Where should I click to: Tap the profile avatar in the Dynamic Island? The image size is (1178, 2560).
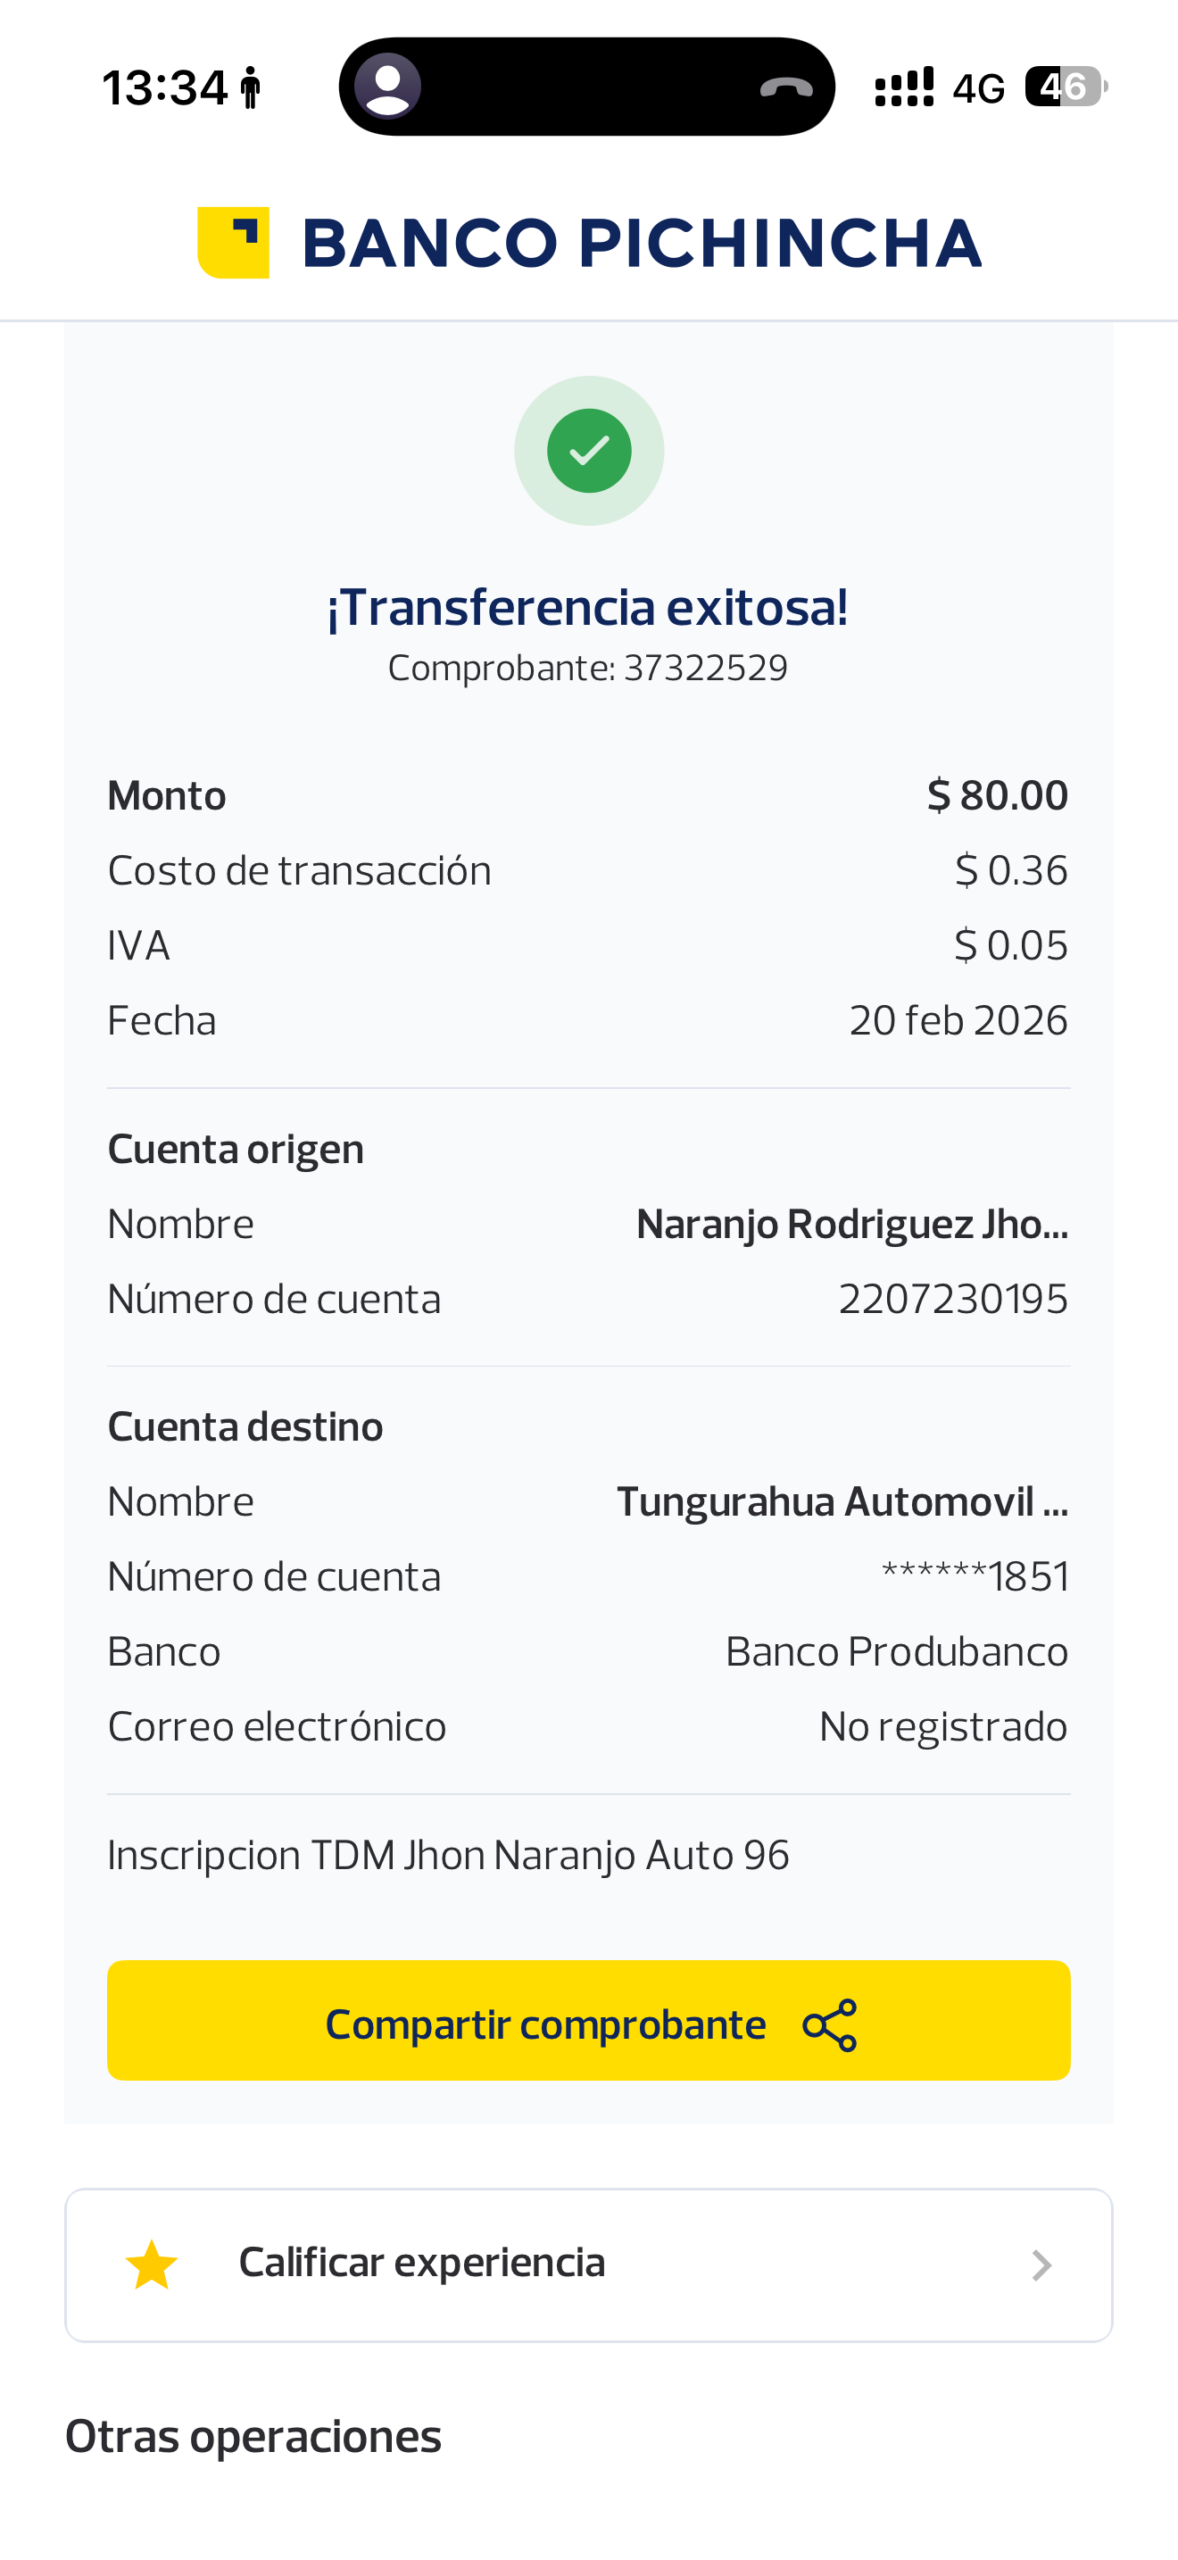point(388,86)
